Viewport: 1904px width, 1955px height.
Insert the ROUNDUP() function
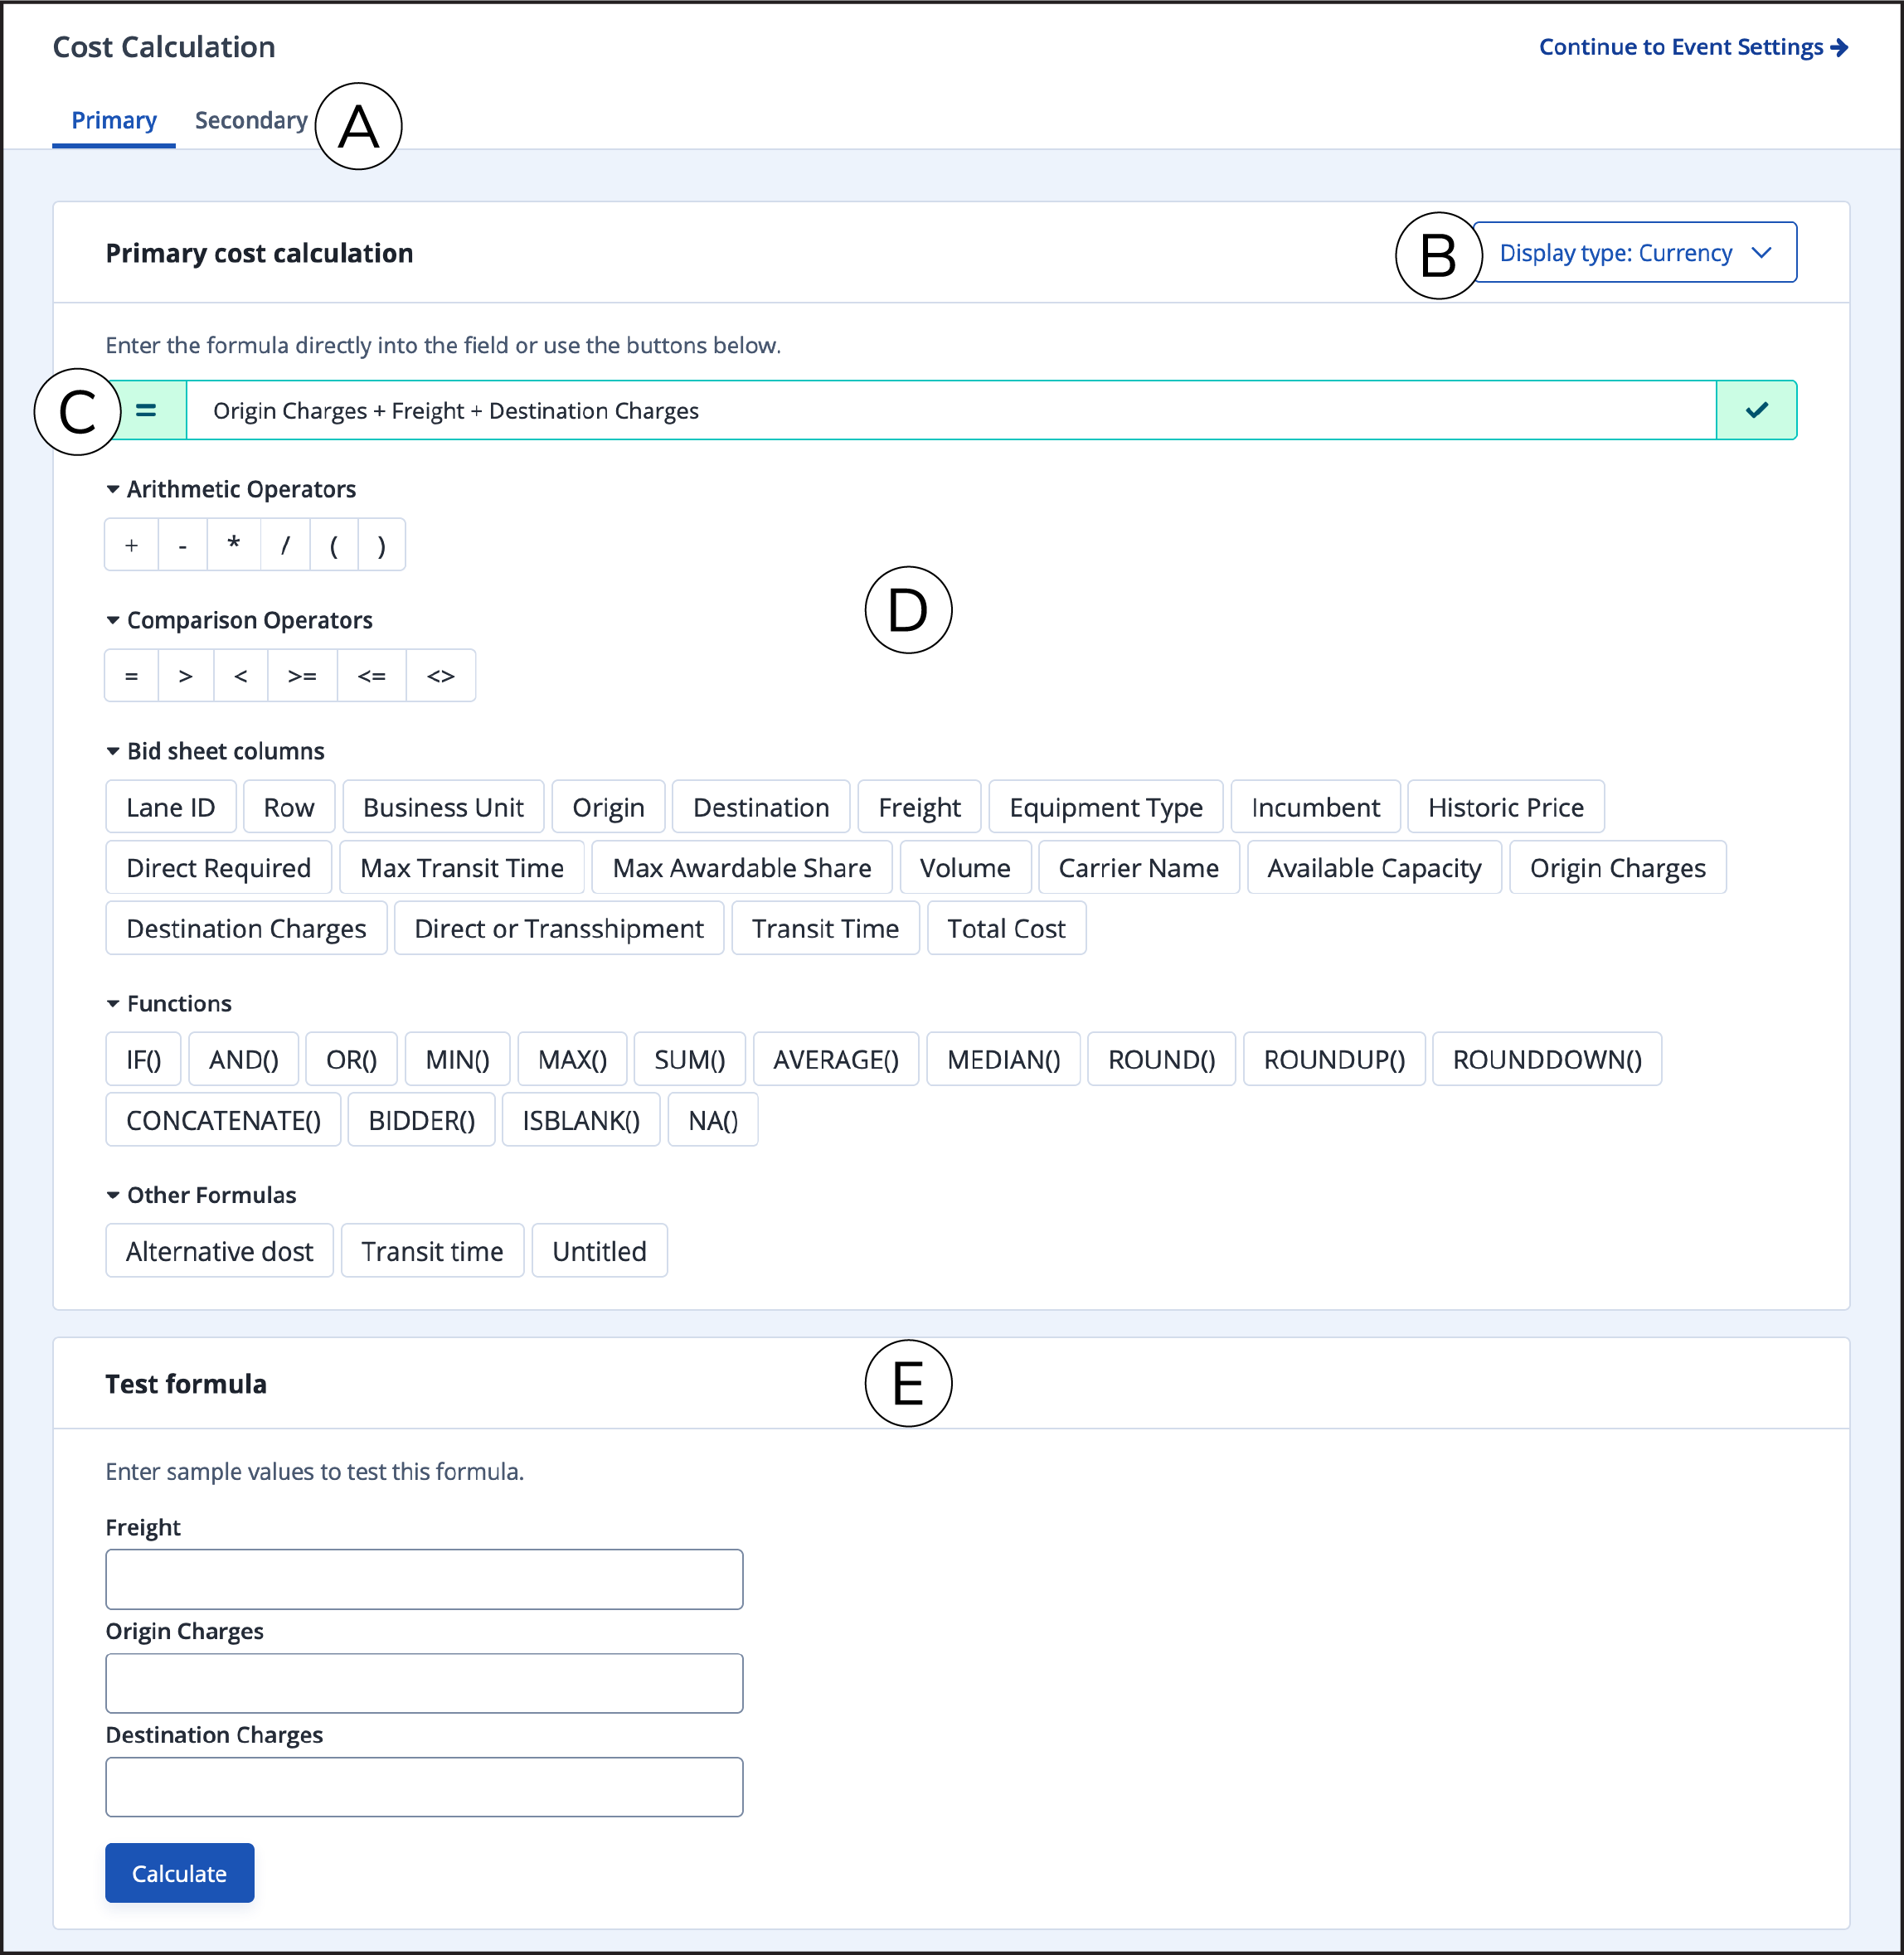pos(1334,1060)
